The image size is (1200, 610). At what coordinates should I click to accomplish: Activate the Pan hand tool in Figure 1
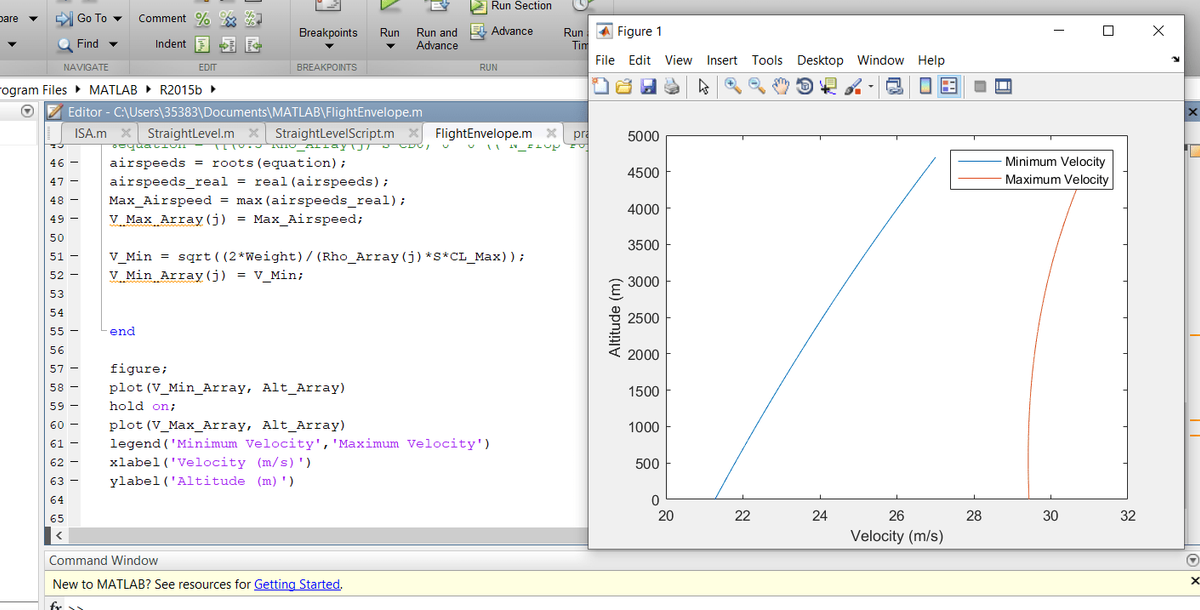[x=781, y=87]
